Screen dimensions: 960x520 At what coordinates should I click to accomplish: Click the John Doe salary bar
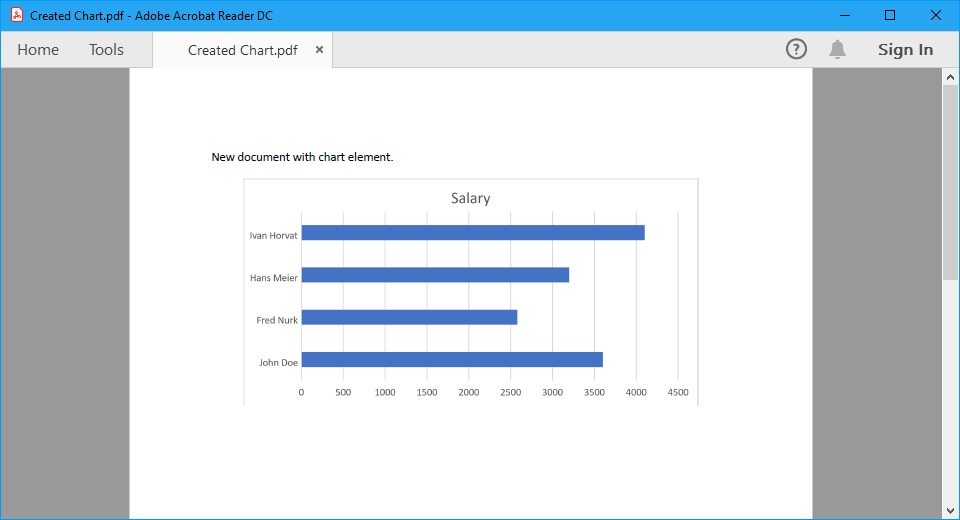tap(451, 360)
